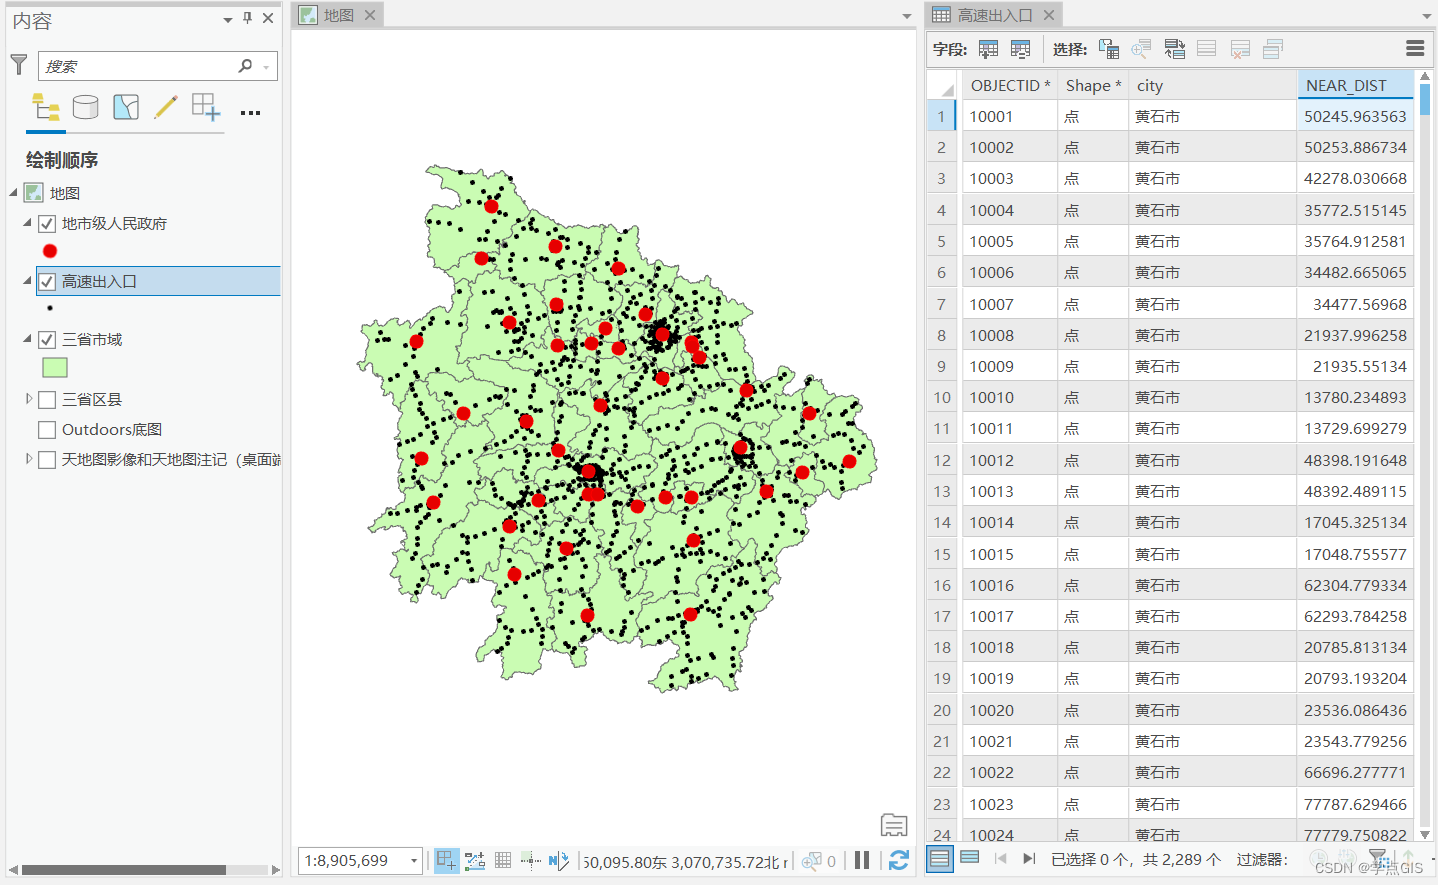Click the Delete Selection icon in the table toolbar
The height and width of the screenshot is (885, 1438).
tap(1240, 49)
